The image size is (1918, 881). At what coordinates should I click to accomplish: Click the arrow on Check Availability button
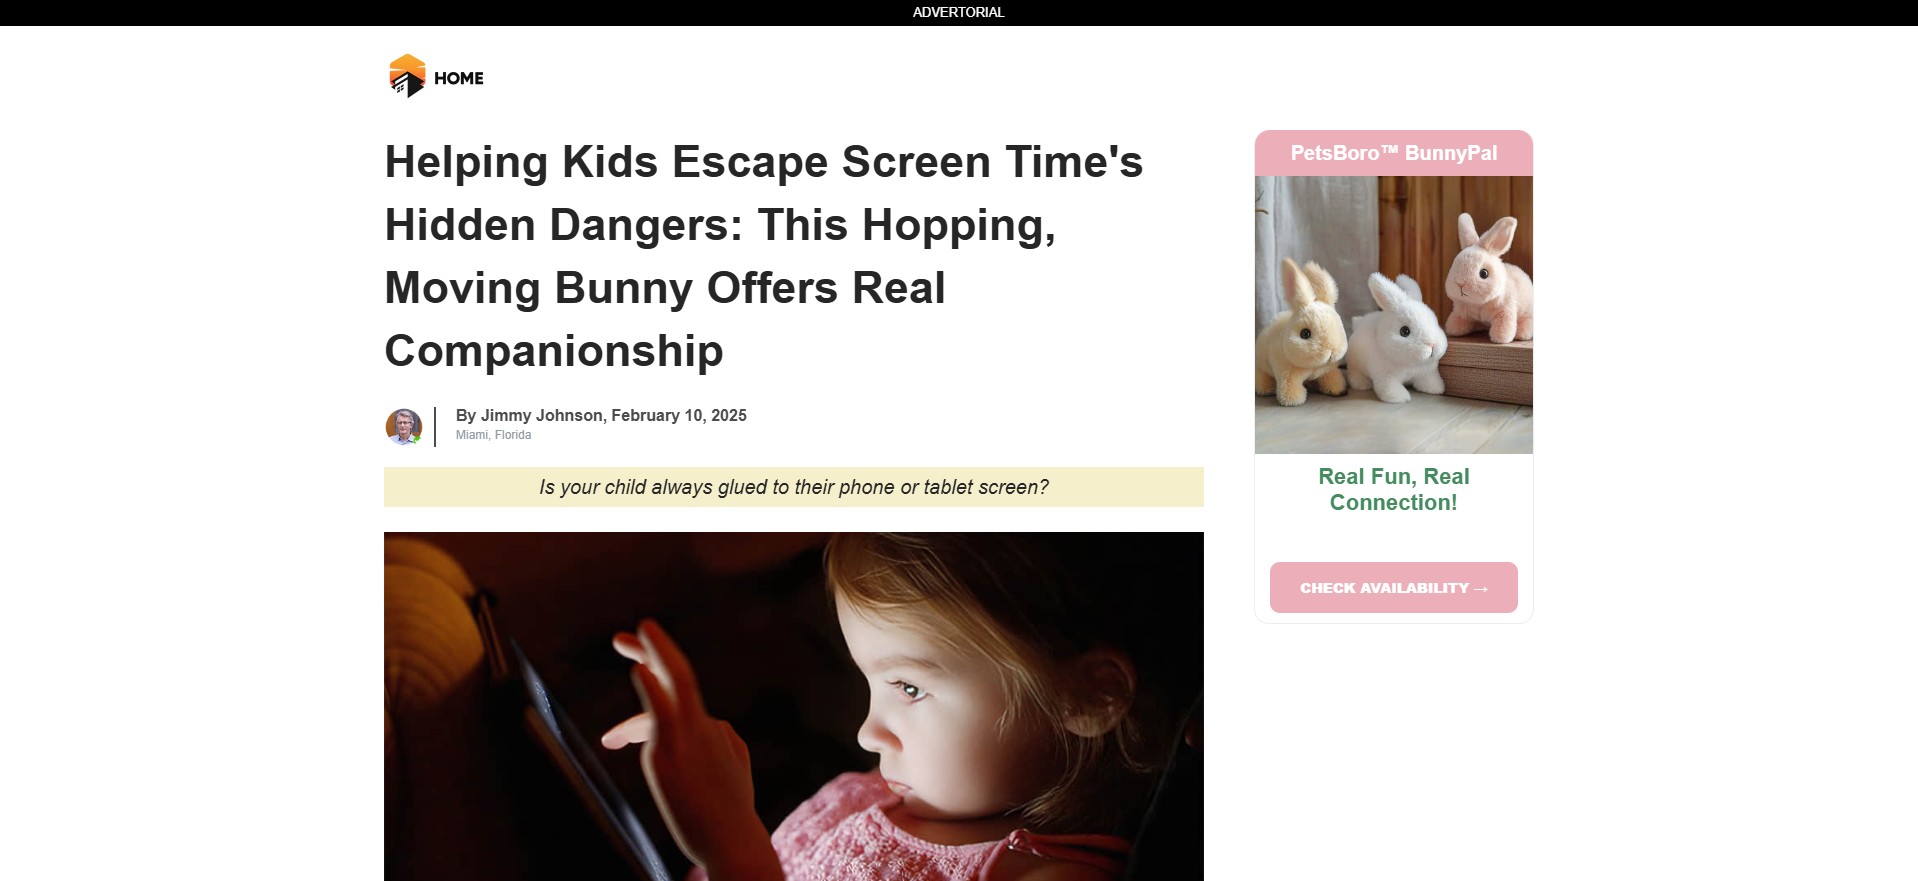1481,589
